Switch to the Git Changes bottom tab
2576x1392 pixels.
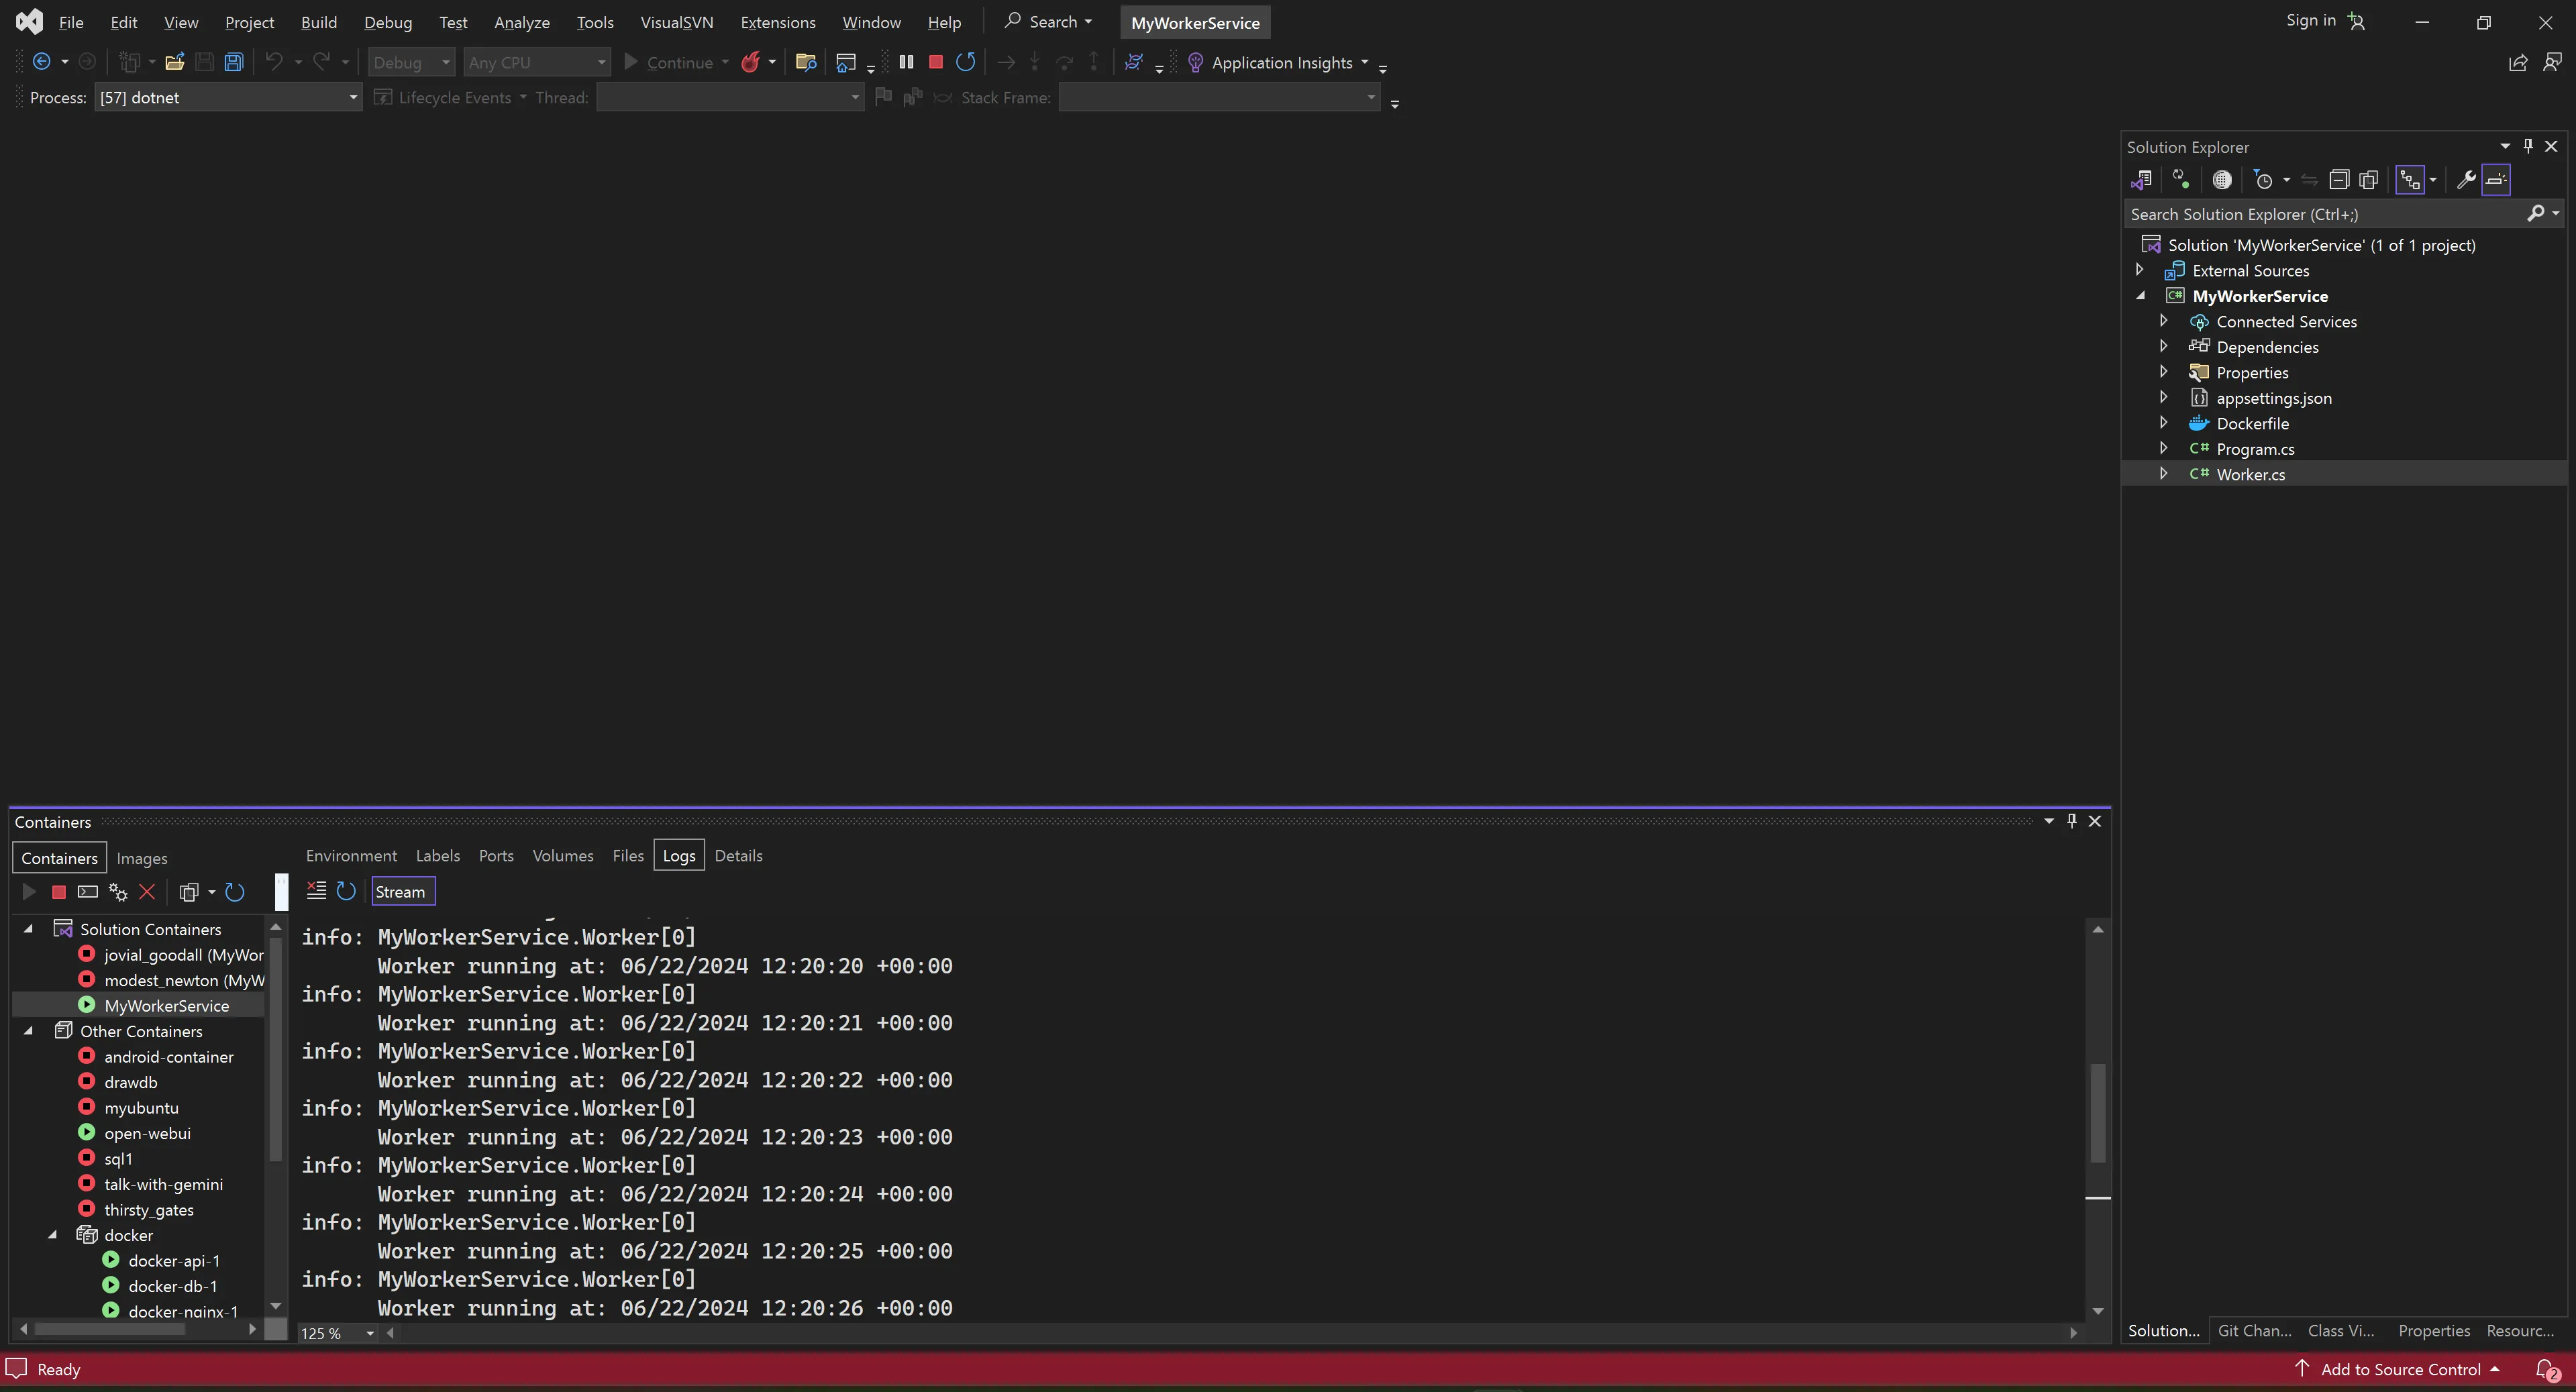[x=2254, y=1330]
